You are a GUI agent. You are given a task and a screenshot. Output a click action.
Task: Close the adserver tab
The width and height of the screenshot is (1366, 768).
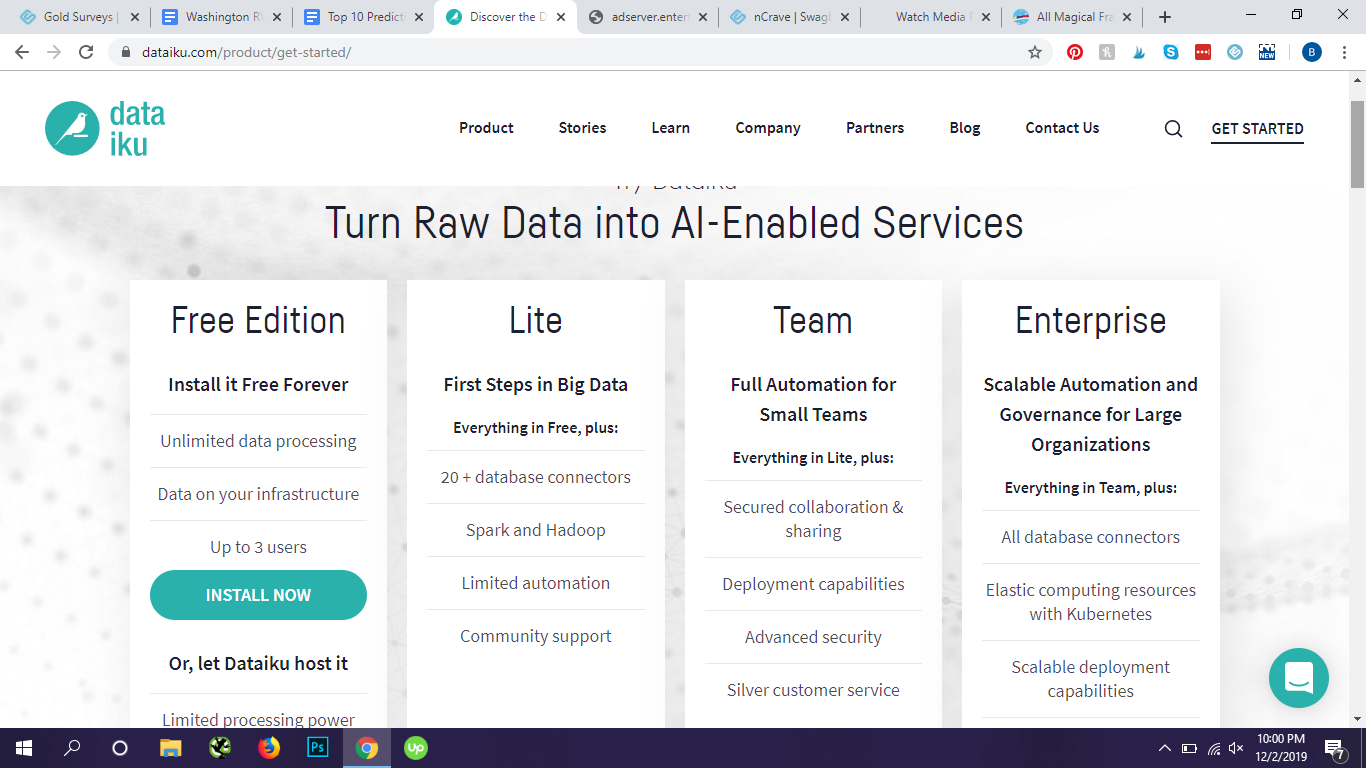click(x=703, y=17)
